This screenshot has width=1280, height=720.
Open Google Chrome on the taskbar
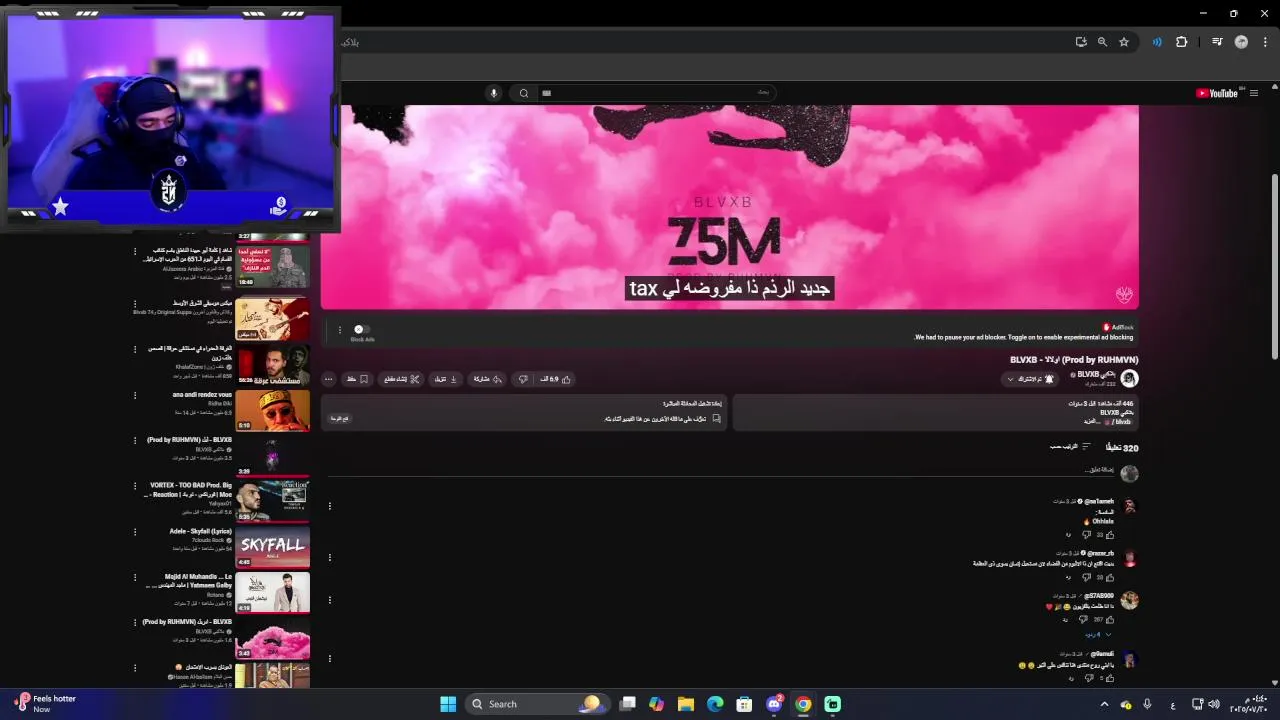tap(803, 704)
